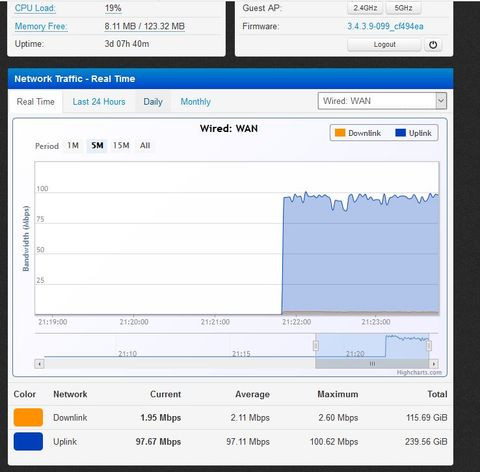Click the Uplink average 97.11 Mbps
The height and width of the screenshot is (472, 480).
[248, 442]
